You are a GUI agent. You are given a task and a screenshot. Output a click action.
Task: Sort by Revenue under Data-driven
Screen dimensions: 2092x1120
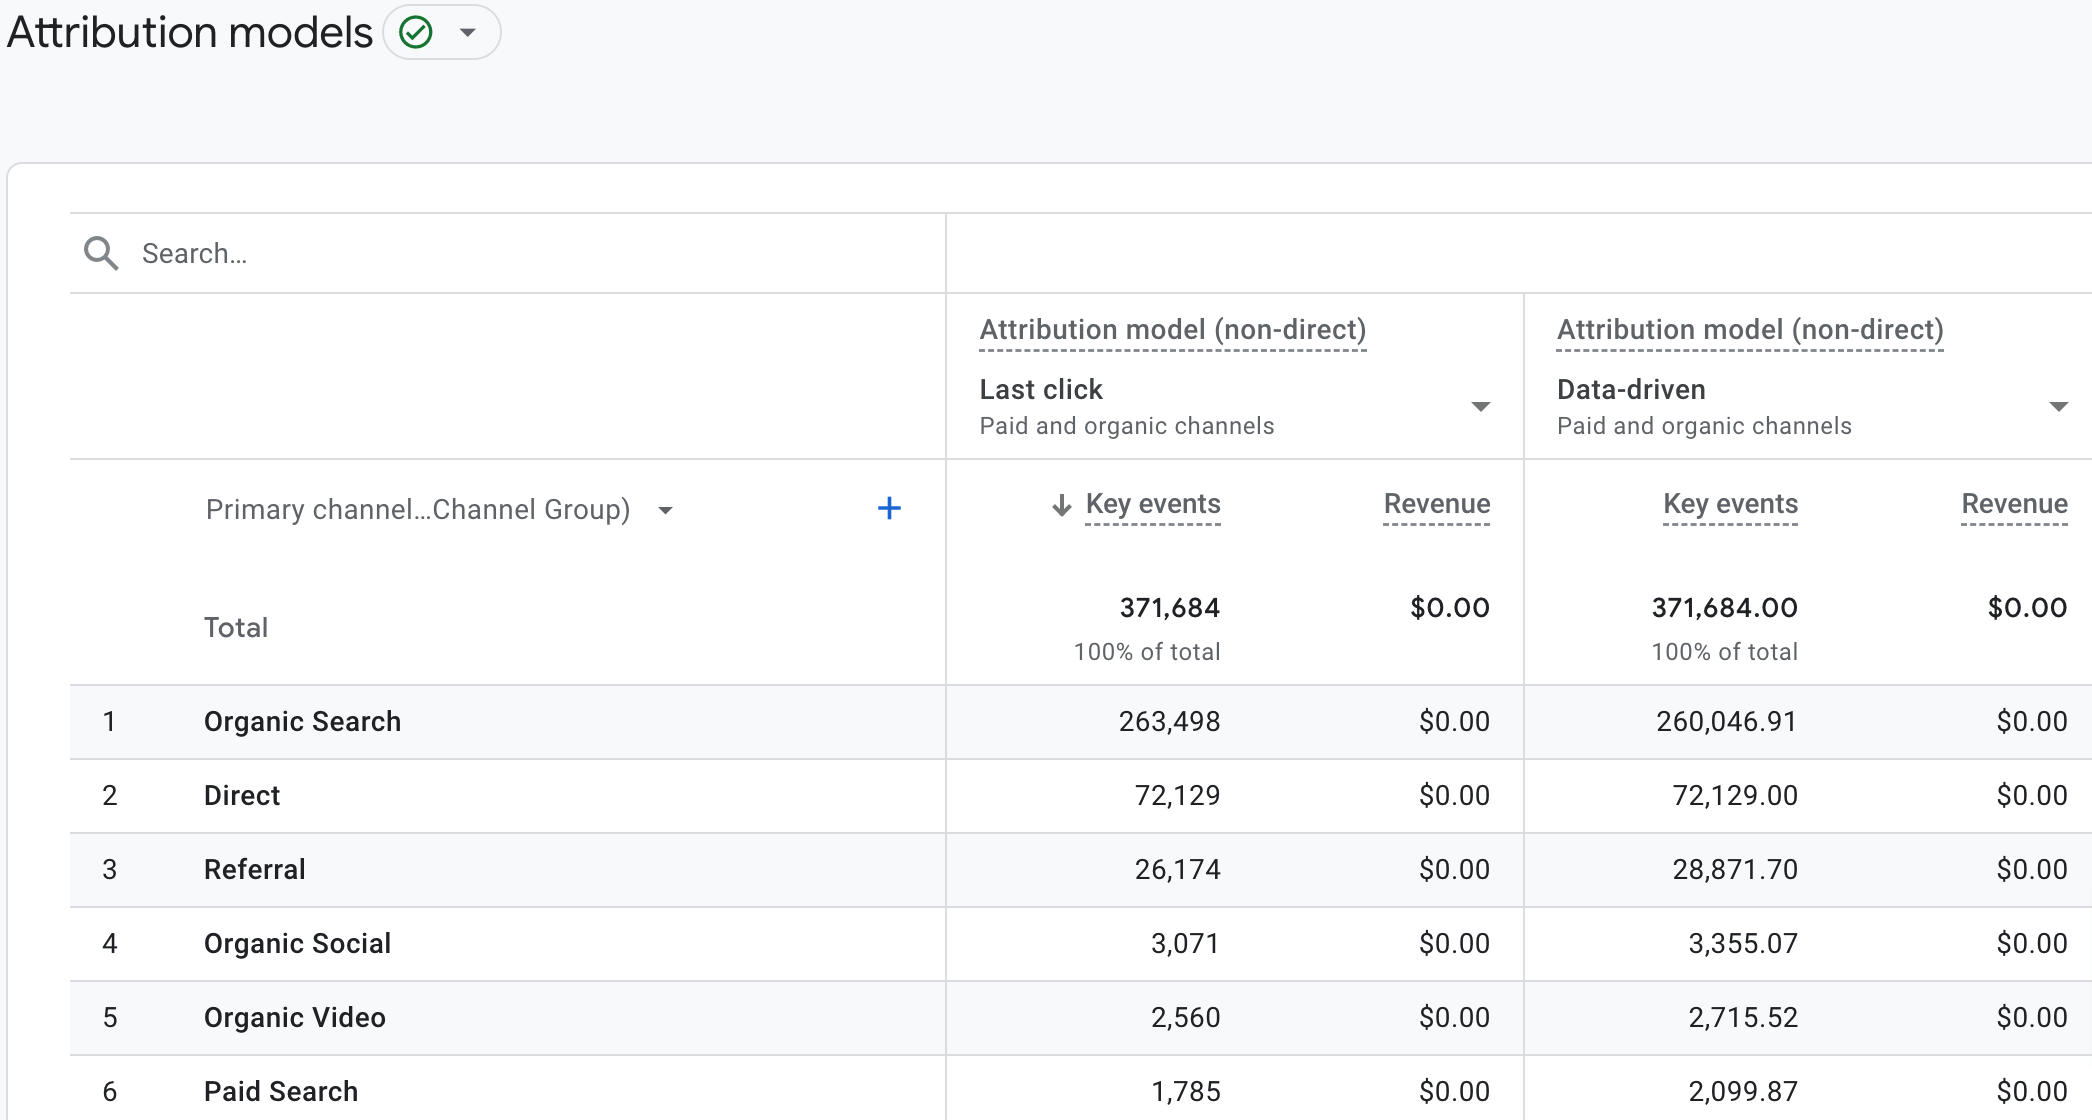click(x=2014, y=505)
